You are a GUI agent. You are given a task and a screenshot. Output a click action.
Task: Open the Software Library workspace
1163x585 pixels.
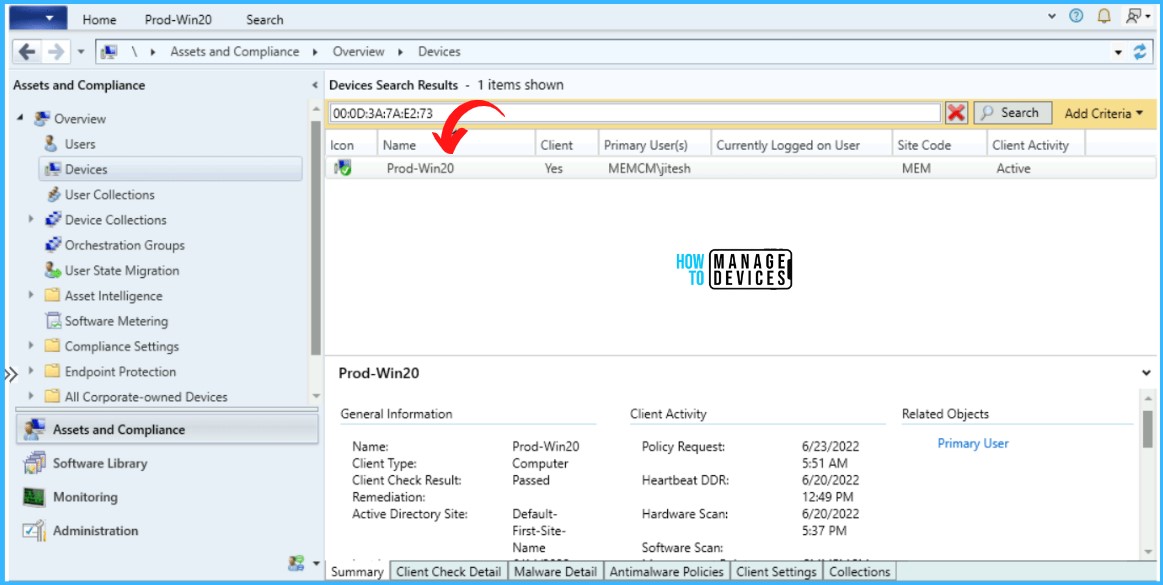pos(167,463)
